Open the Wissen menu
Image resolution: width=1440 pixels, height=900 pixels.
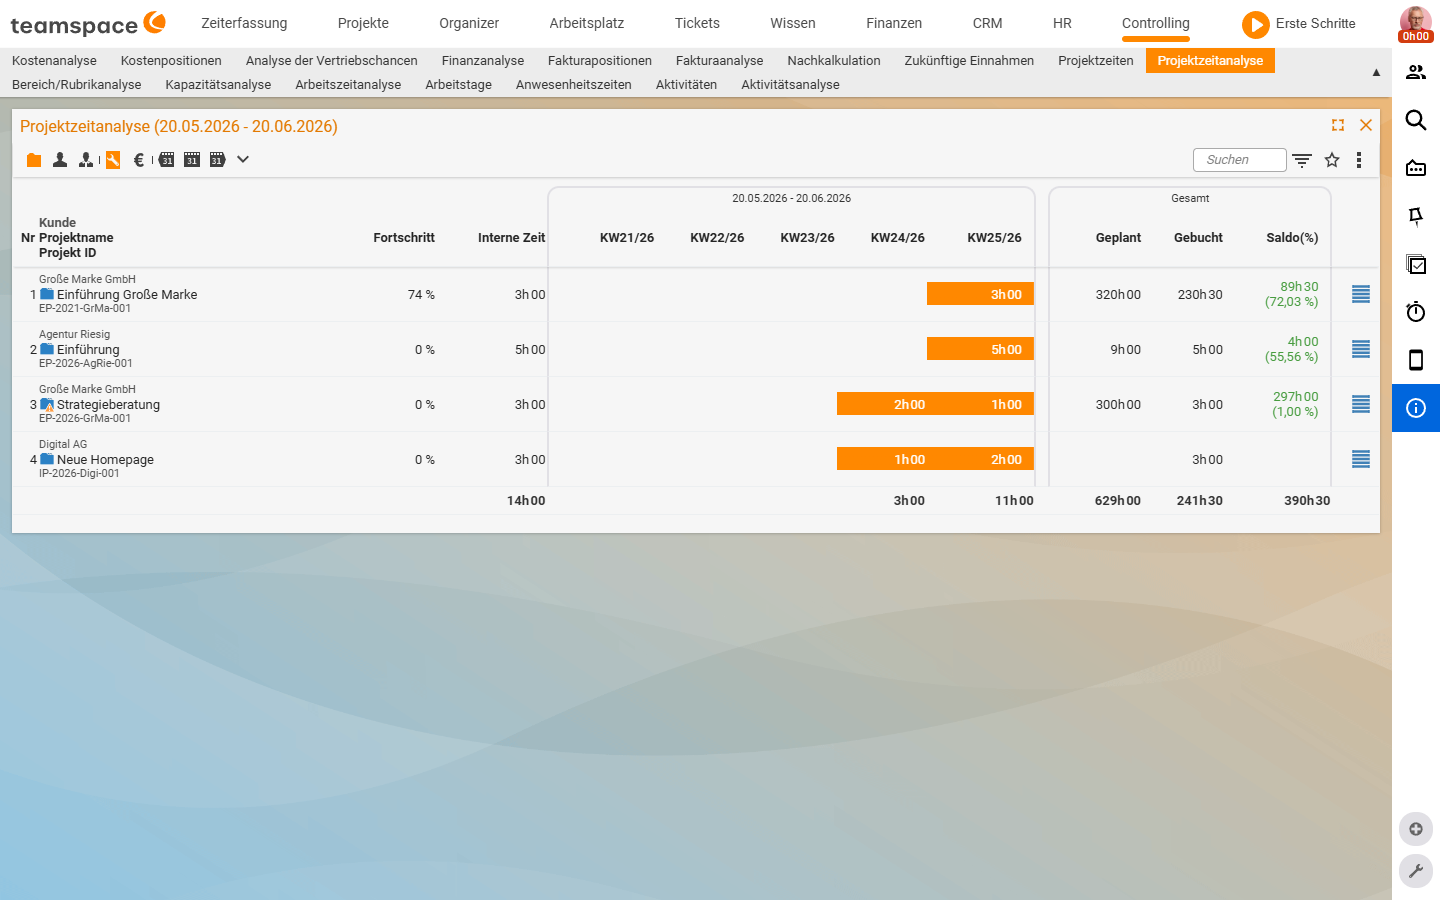click(793, 23)
